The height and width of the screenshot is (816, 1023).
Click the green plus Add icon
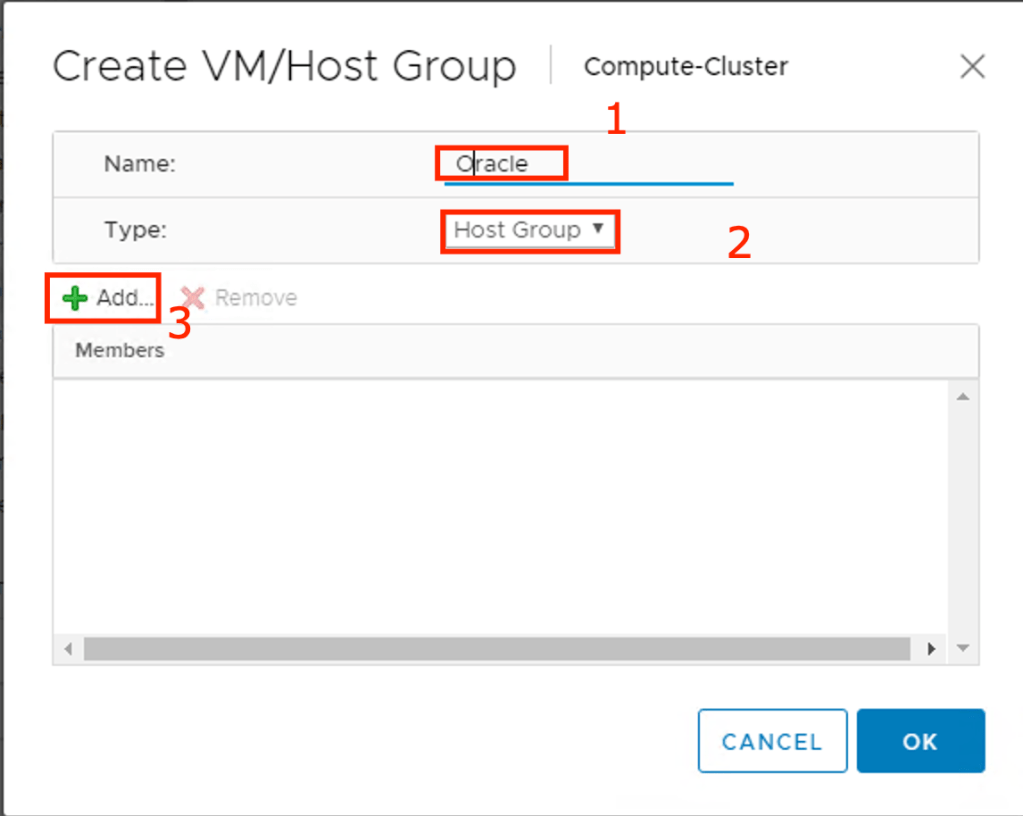click(x=75, y=298)
